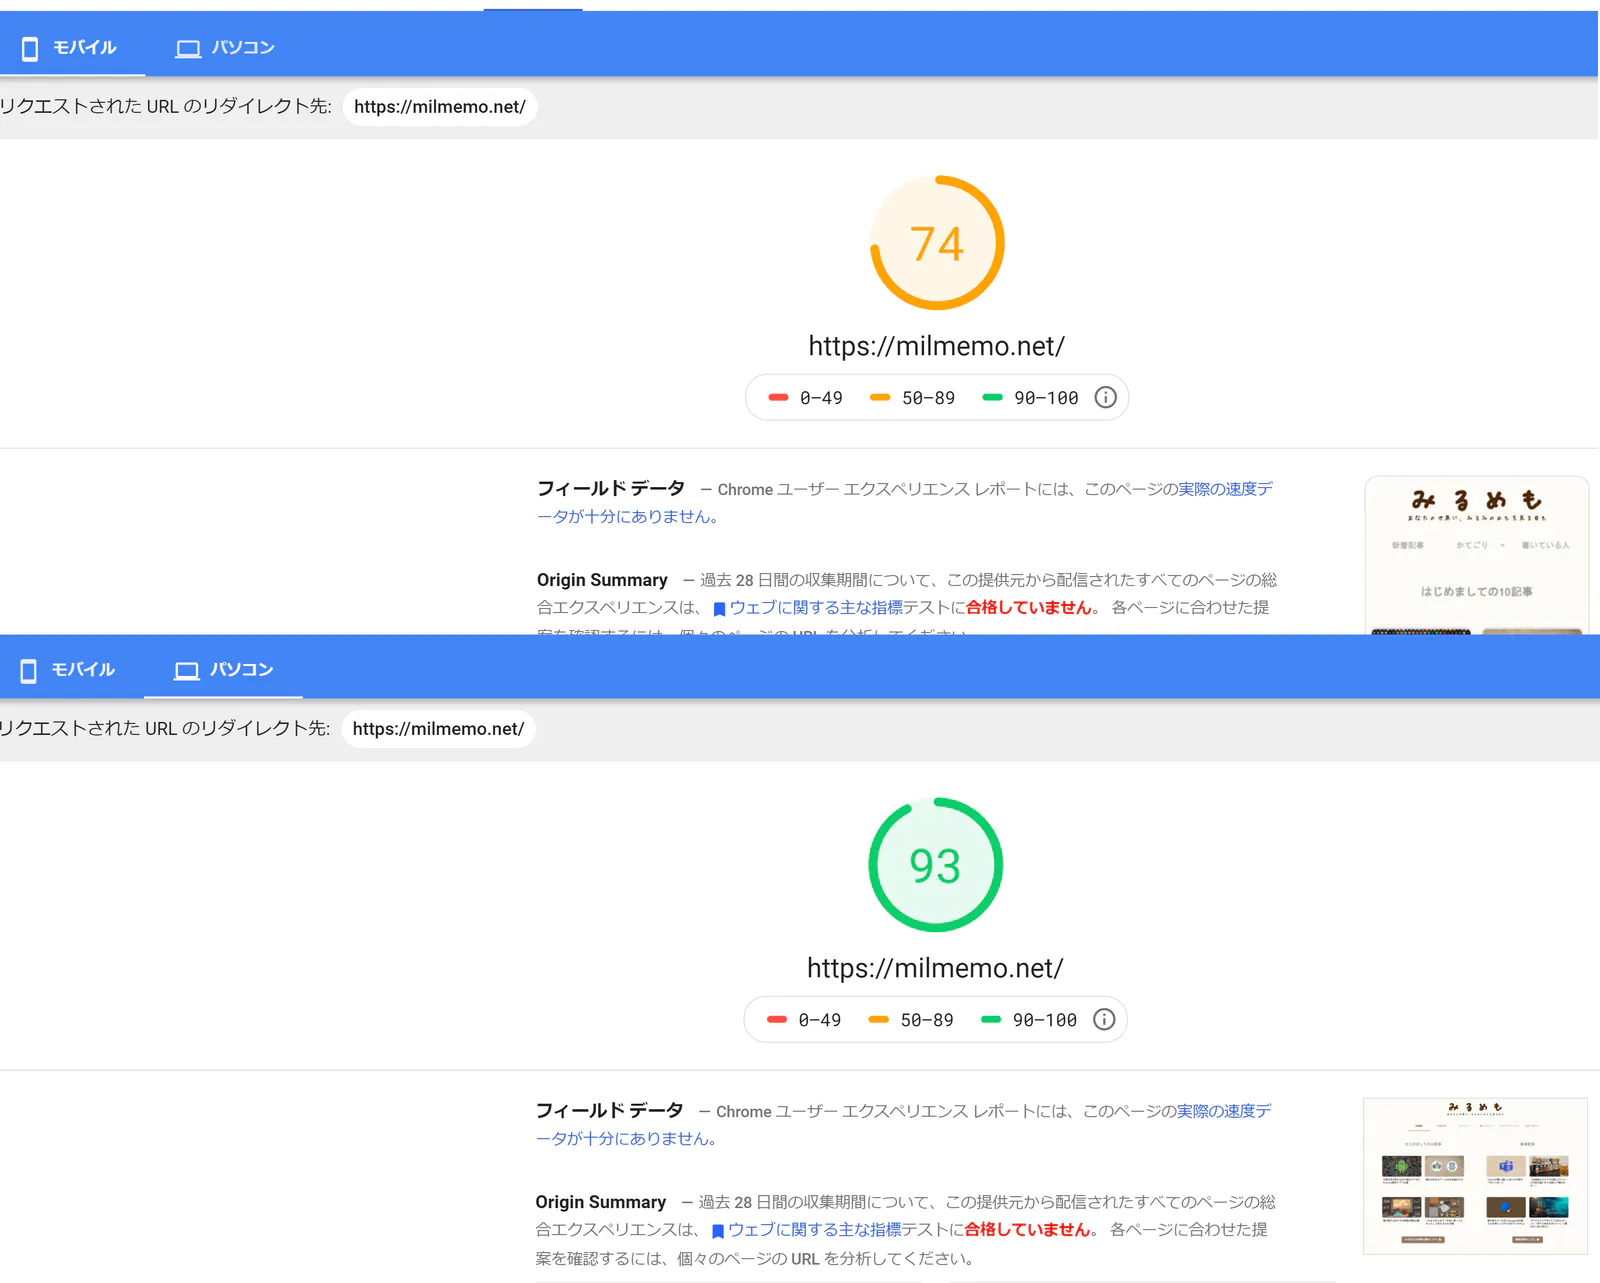This screenshot has width=1600, height=1283.
Task: Click redirect URL chip in upper report
Action: (440, 107)
